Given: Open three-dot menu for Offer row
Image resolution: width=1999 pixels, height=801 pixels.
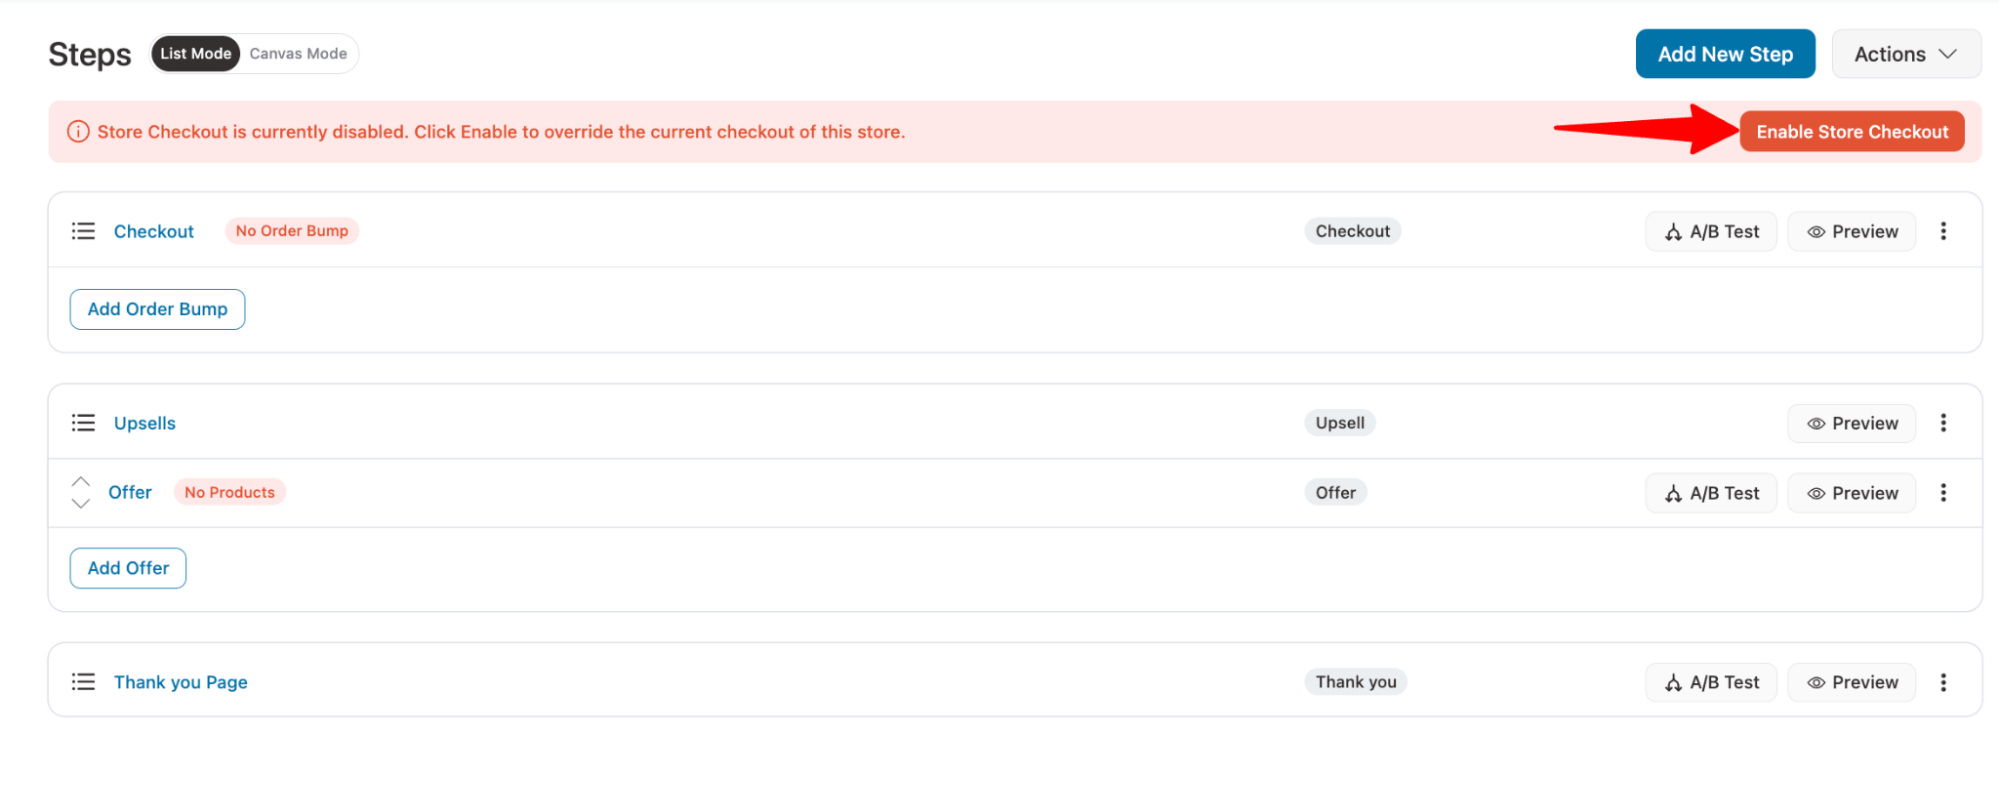Looking at the screenshot, I should point(1943,492).
